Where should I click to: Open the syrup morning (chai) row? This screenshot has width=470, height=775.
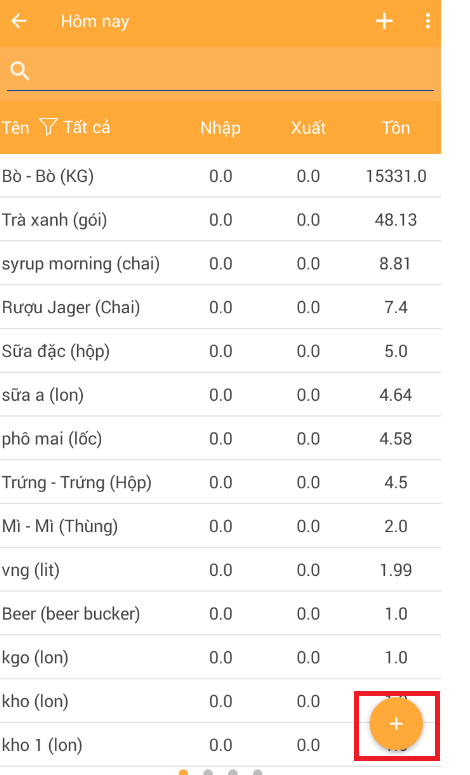(220, 263)
